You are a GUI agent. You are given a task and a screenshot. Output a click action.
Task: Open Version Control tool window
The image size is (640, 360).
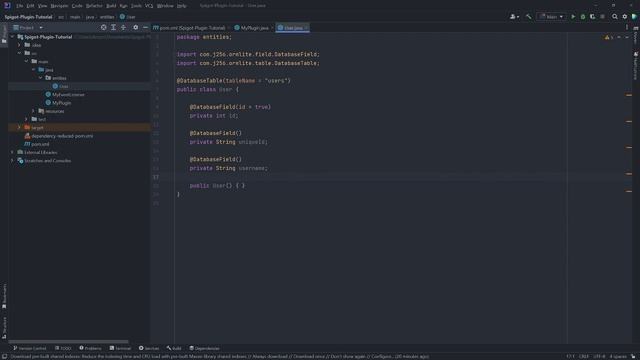click(x=29, y=348)
